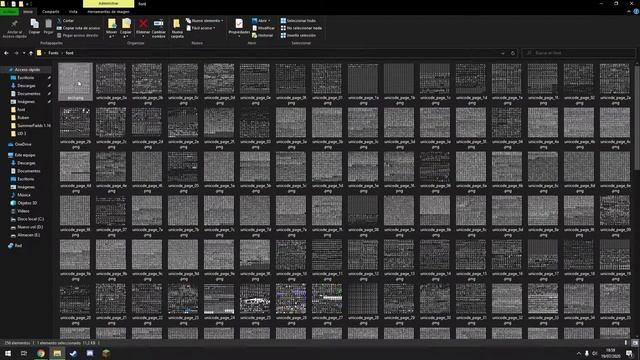The image size is (640, 360).
Task: Go forward with the forward arrow
Action: click(x=16, y=53)
